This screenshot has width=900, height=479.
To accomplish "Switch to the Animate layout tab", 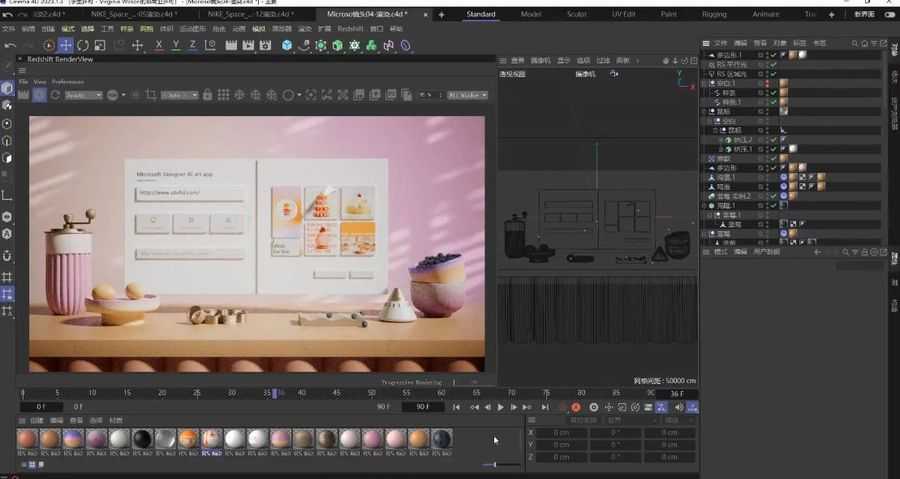I will [x=766, y=14].
